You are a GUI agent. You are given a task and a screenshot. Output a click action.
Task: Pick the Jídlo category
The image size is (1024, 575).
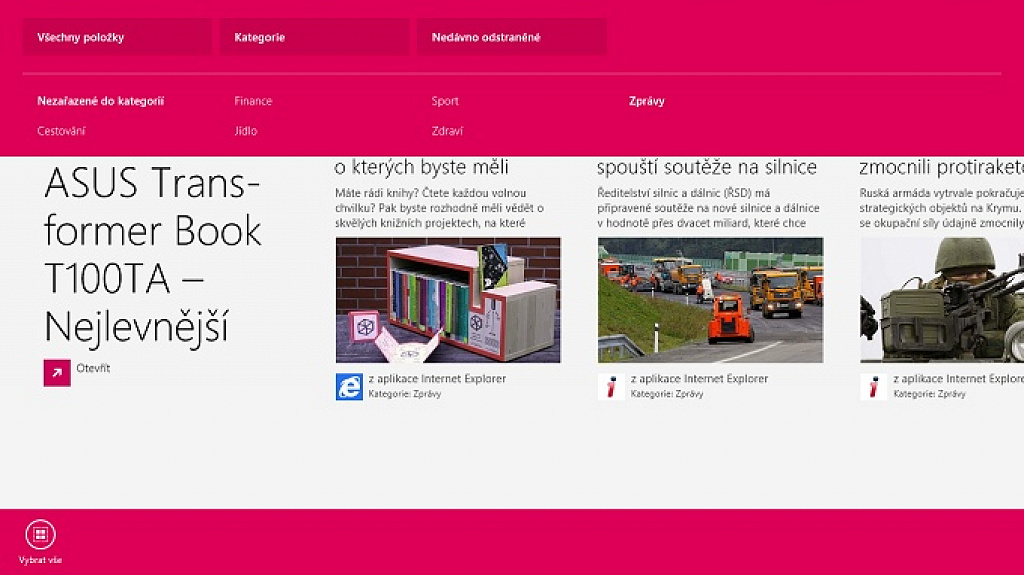tap(246, 131)
